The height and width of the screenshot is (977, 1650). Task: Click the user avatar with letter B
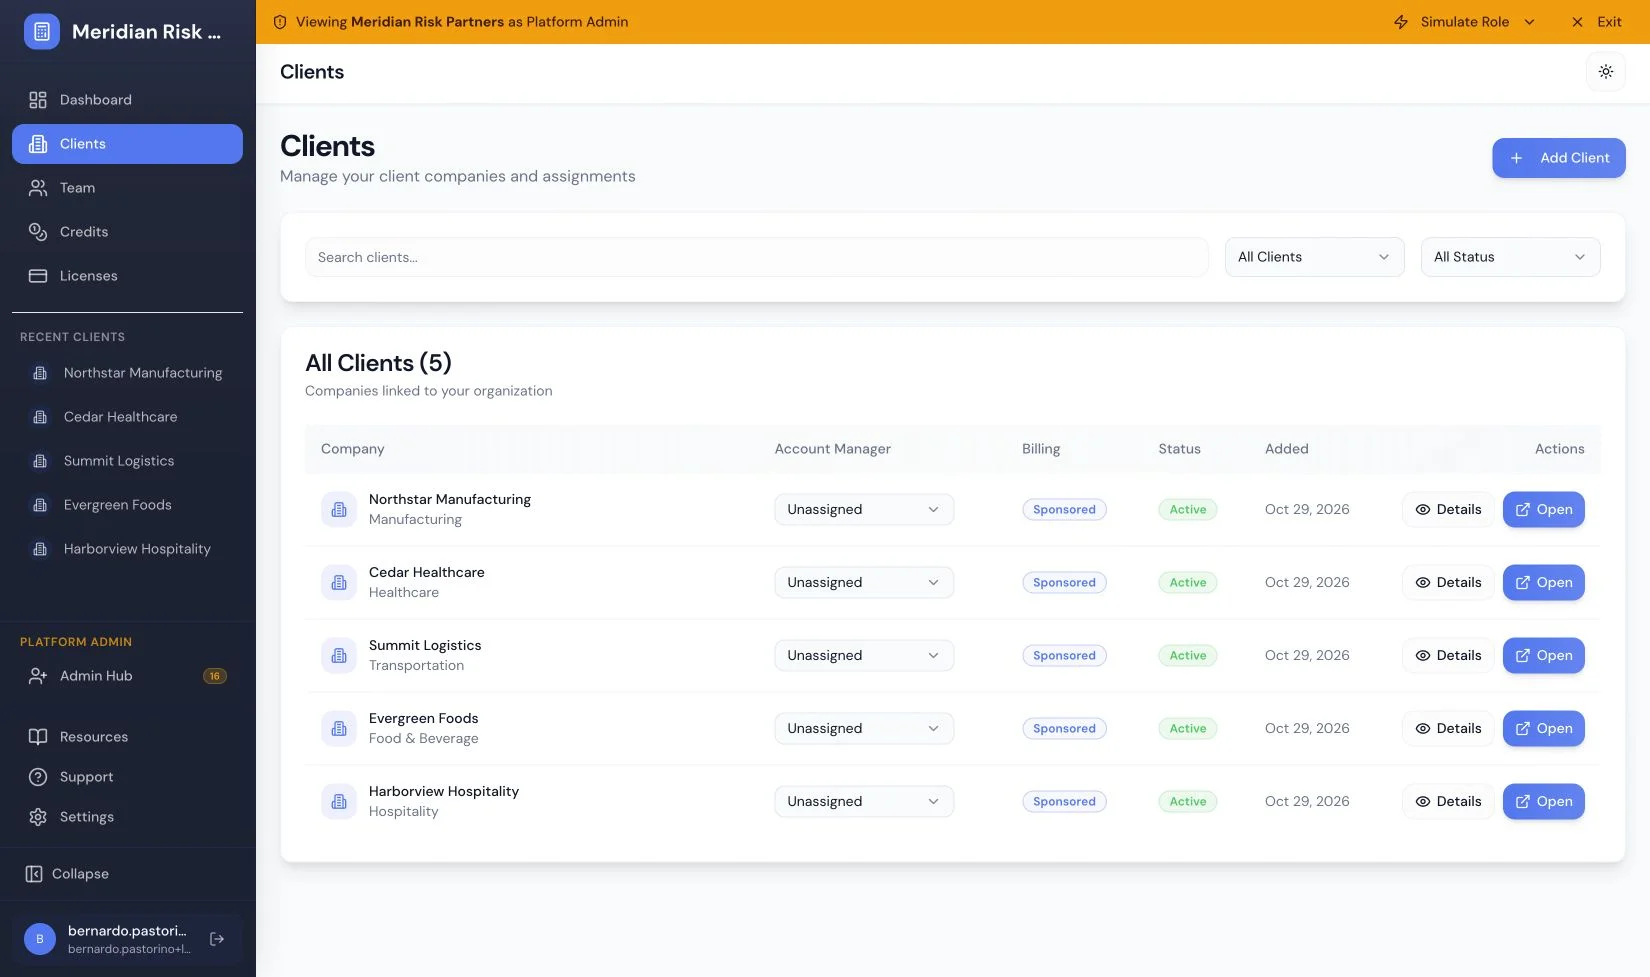click(40, 939)
